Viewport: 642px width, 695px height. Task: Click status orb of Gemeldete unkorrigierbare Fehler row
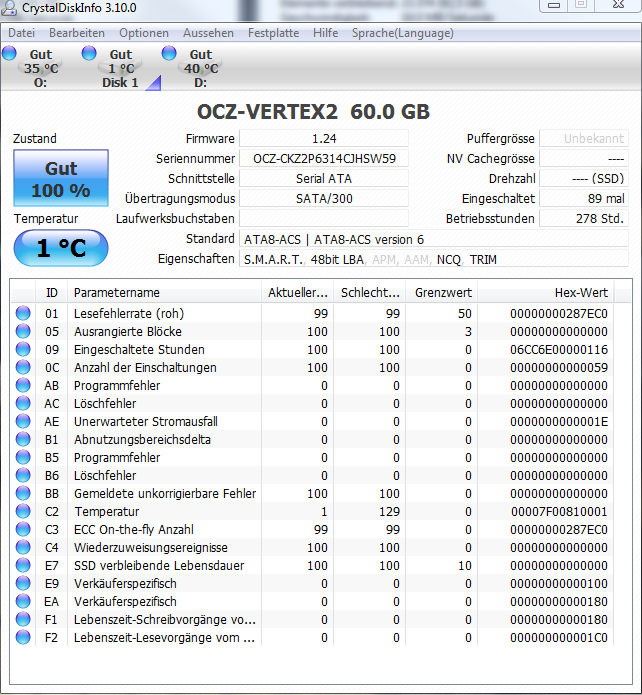click(23, 493)
